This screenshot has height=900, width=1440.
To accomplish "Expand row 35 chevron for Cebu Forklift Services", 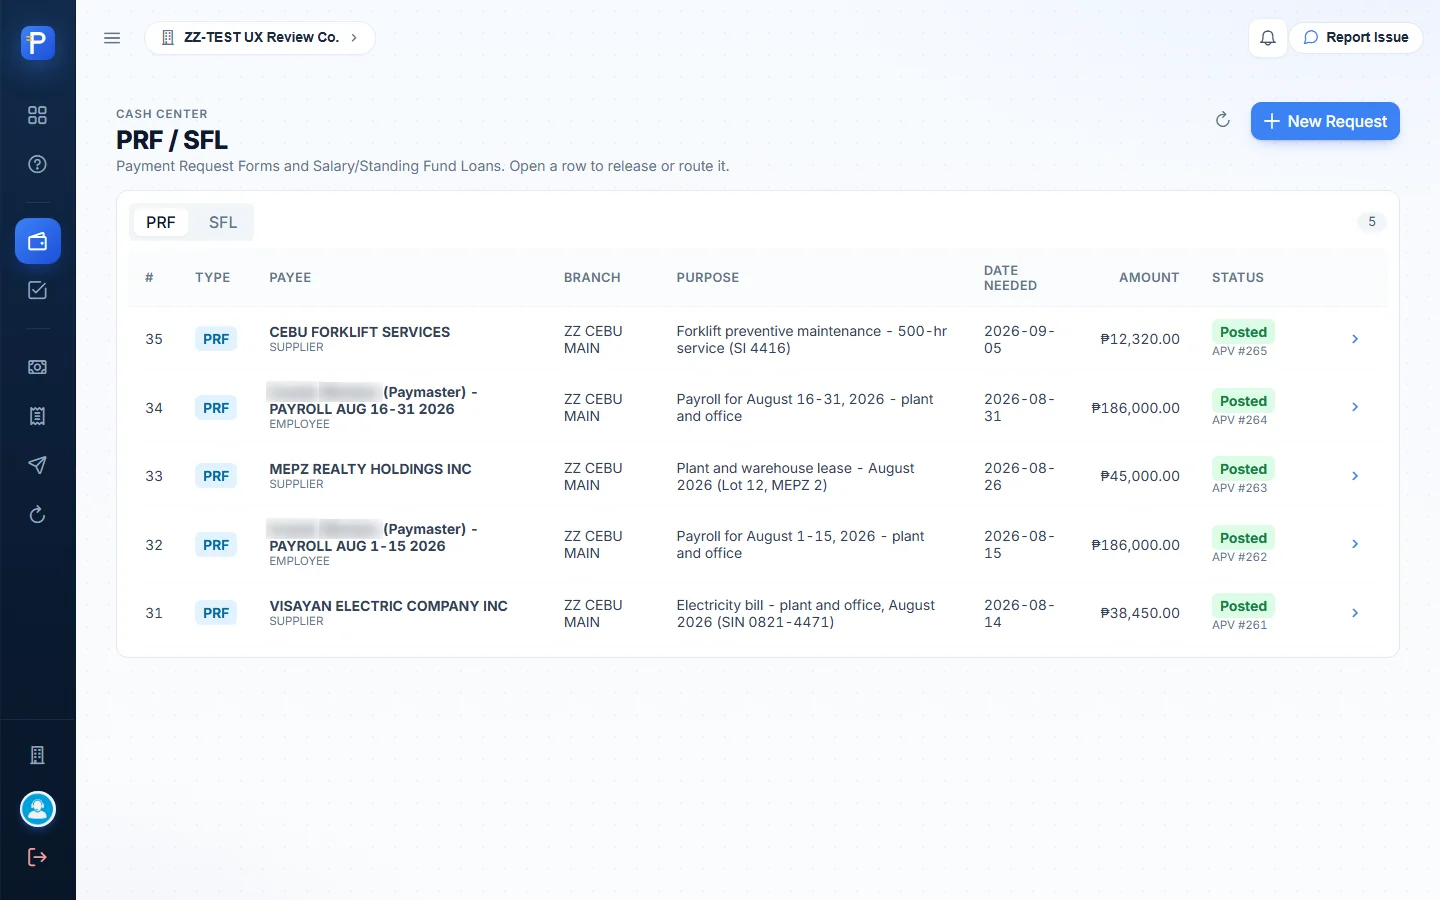I will [x=1355, y=339].
